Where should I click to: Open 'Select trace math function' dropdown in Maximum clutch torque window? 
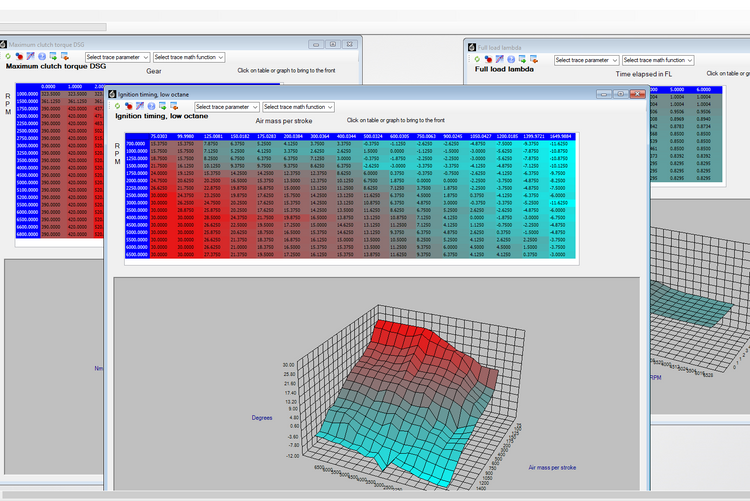[x=189, y=57]
